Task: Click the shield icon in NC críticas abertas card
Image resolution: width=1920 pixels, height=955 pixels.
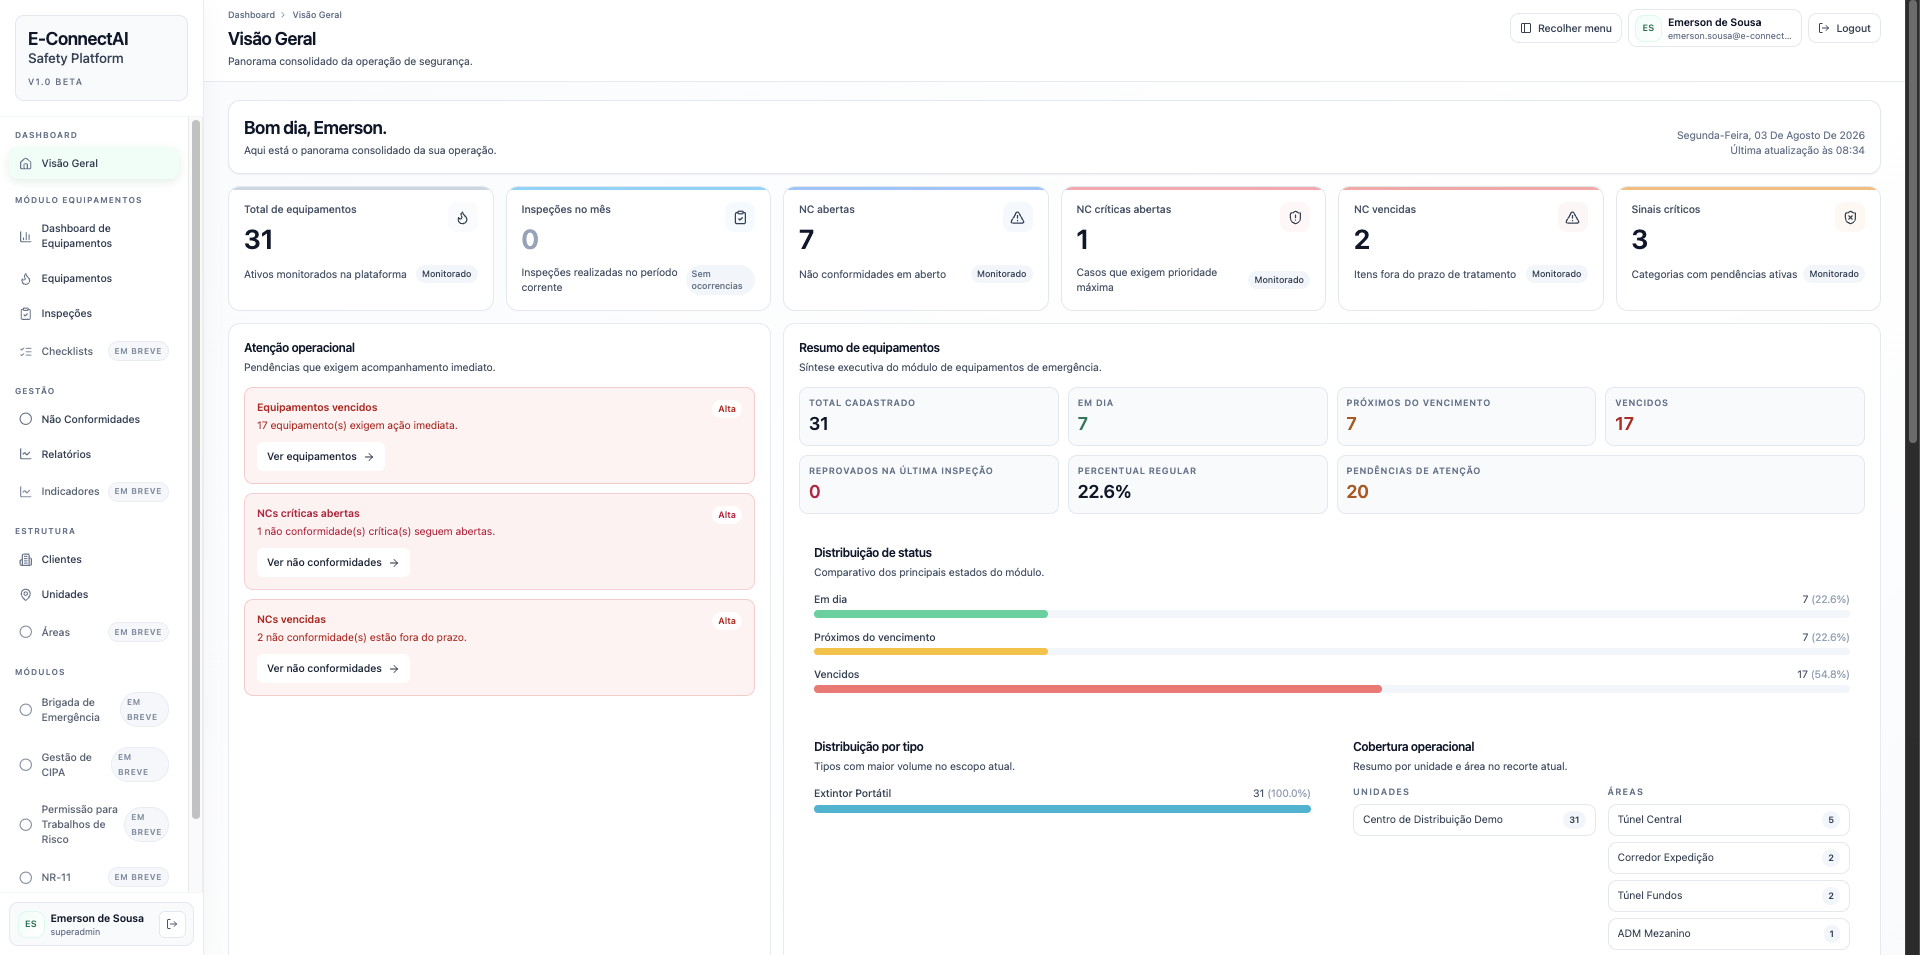Action: 1295,218
